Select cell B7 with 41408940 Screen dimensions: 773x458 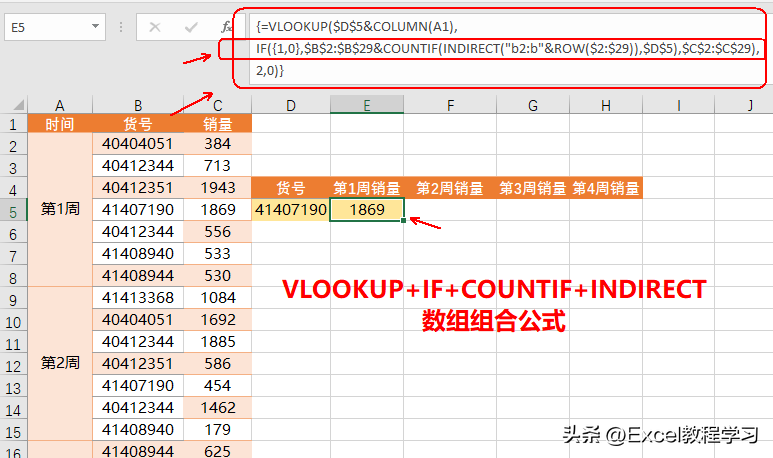(138, 253)
